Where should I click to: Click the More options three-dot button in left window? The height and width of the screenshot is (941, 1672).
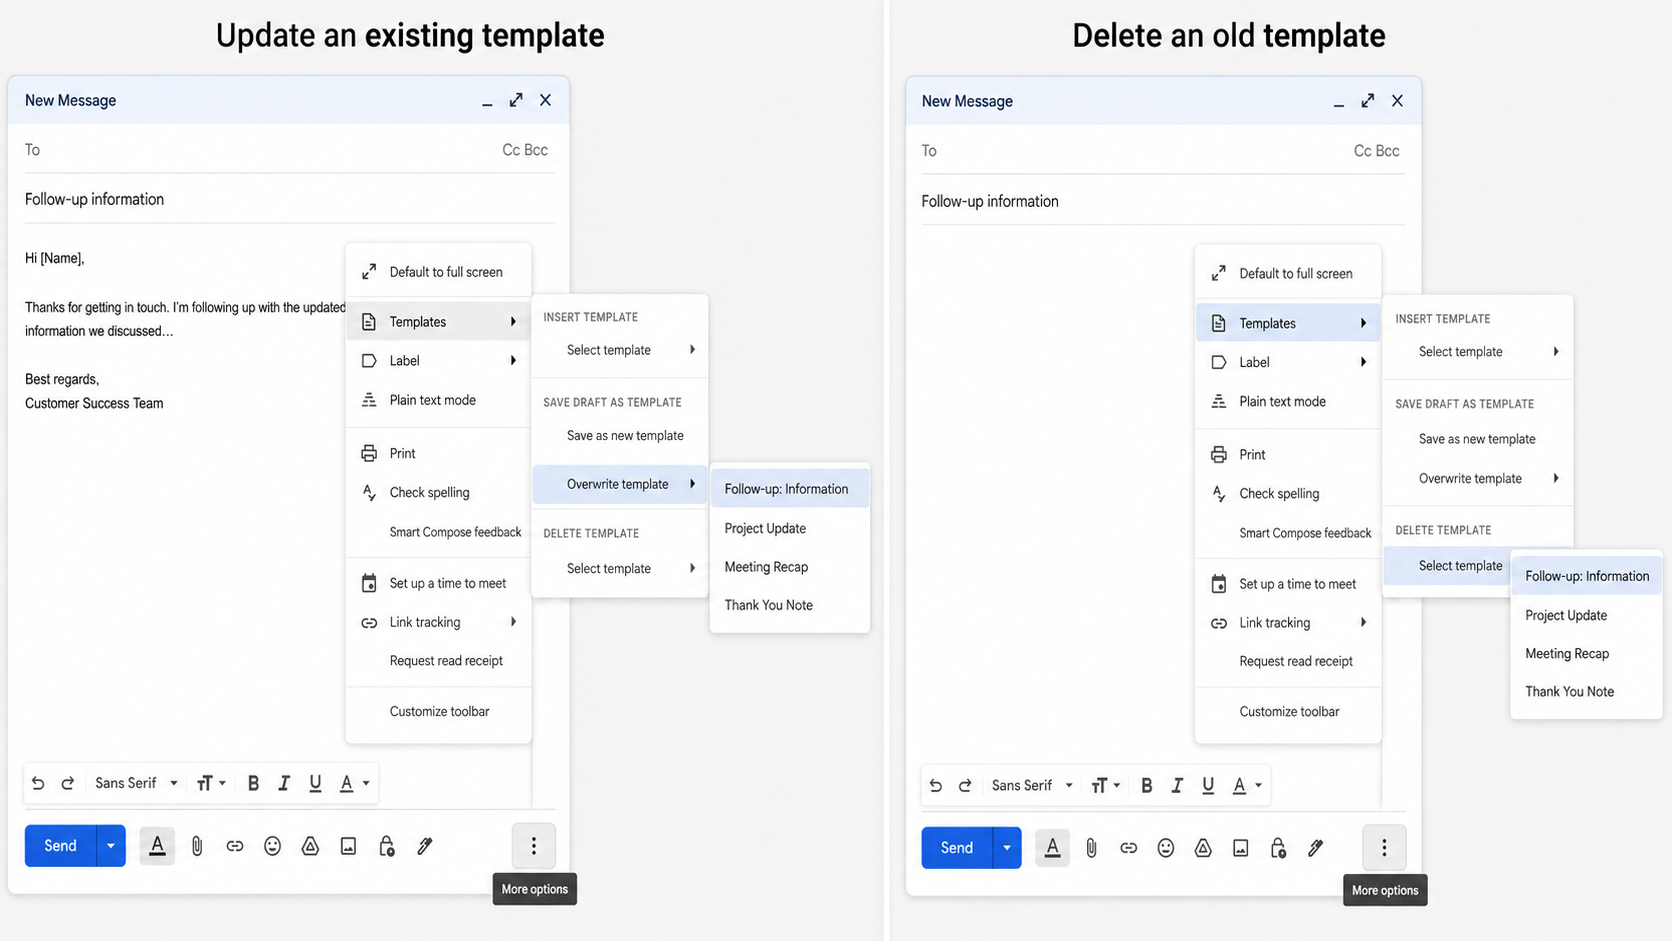[x=534, y=846]
